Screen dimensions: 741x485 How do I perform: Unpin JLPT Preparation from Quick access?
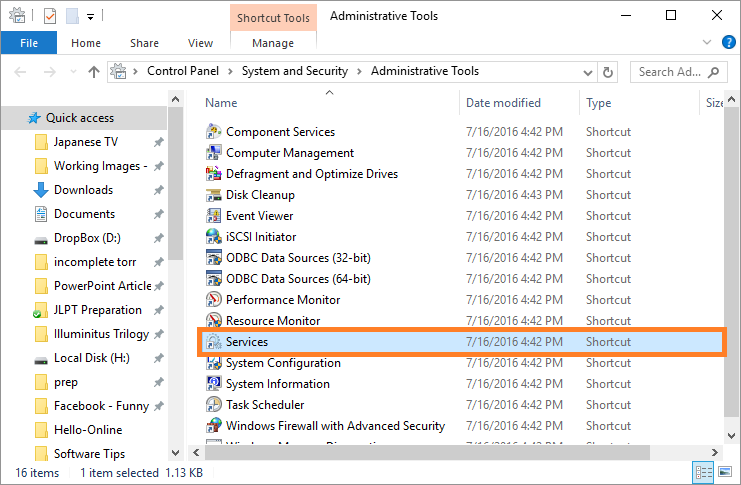(x=158, y=310)
